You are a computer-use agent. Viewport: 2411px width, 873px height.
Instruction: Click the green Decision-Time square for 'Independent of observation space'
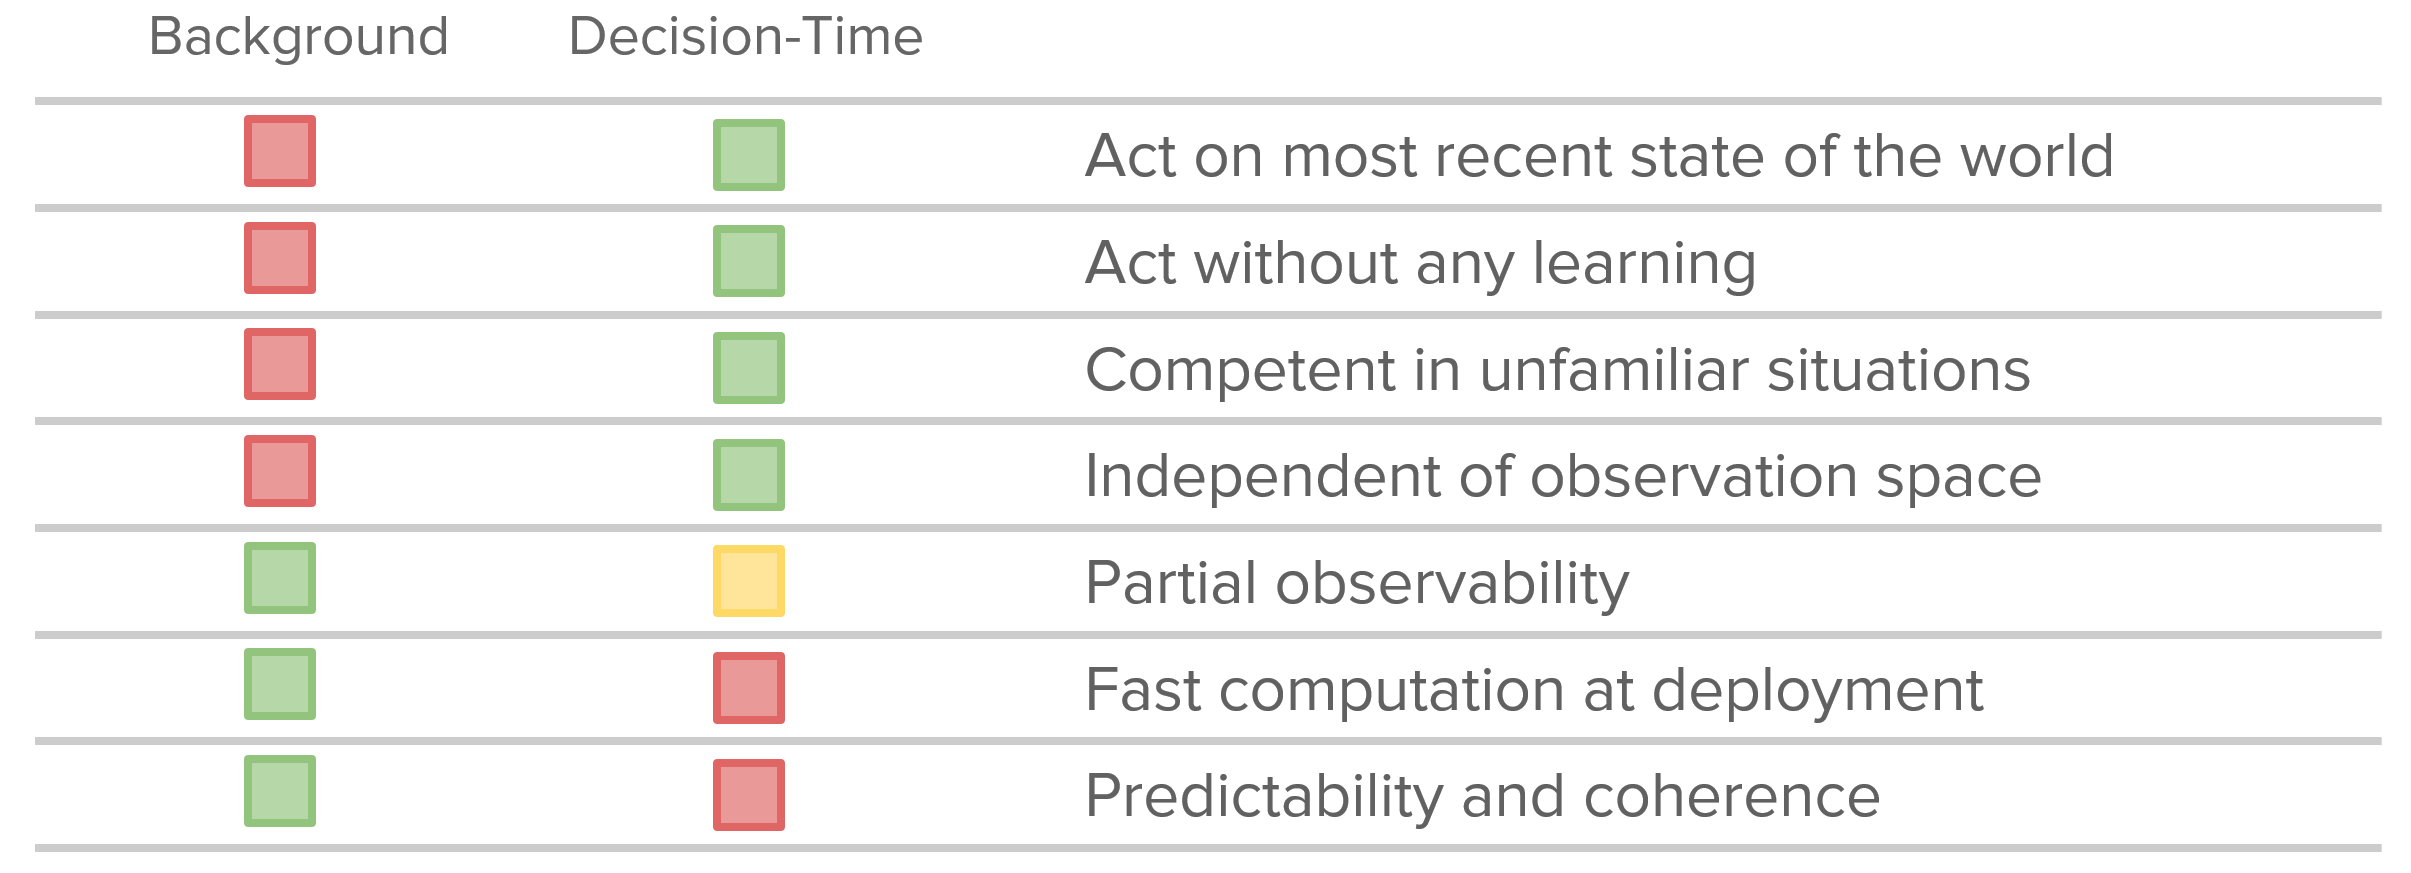click(748, 475)
